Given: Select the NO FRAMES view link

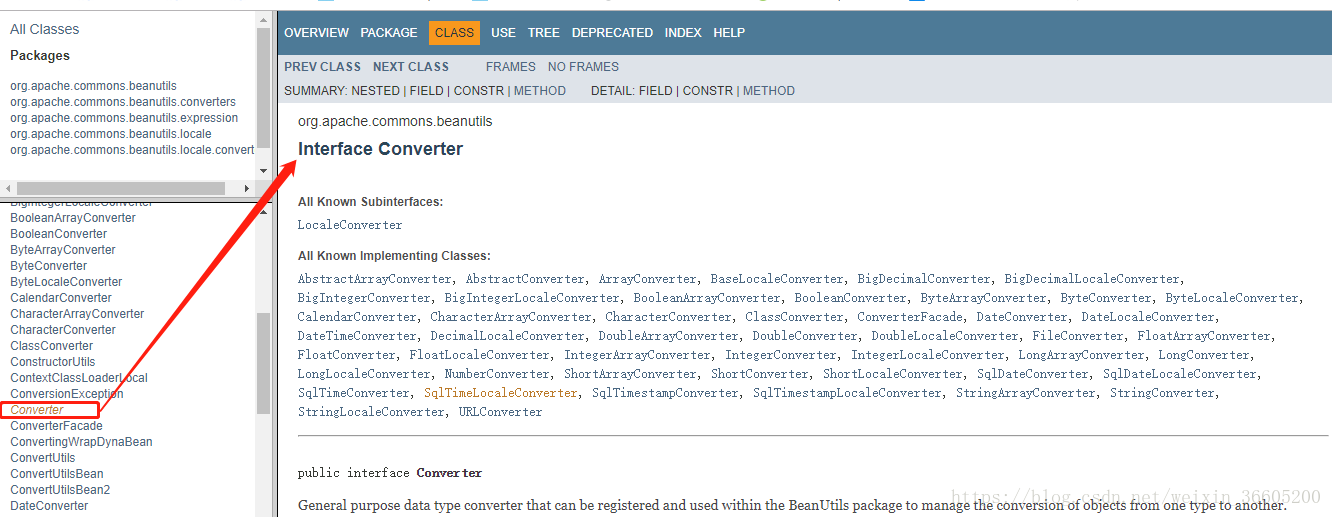Looking at the screenshot, I should (x=583, y=67).
